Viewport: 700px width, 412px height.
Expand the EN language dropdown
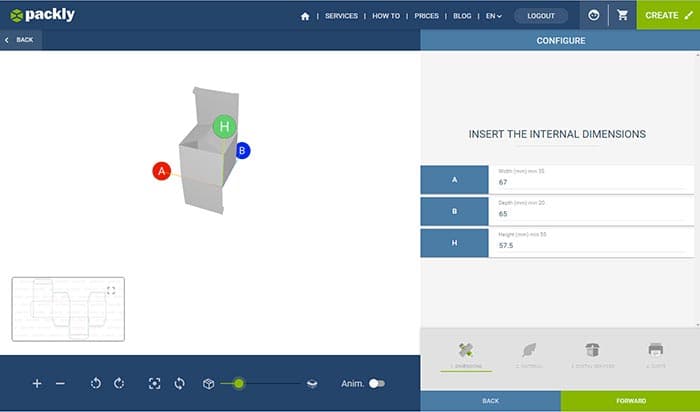pos(493,16)
